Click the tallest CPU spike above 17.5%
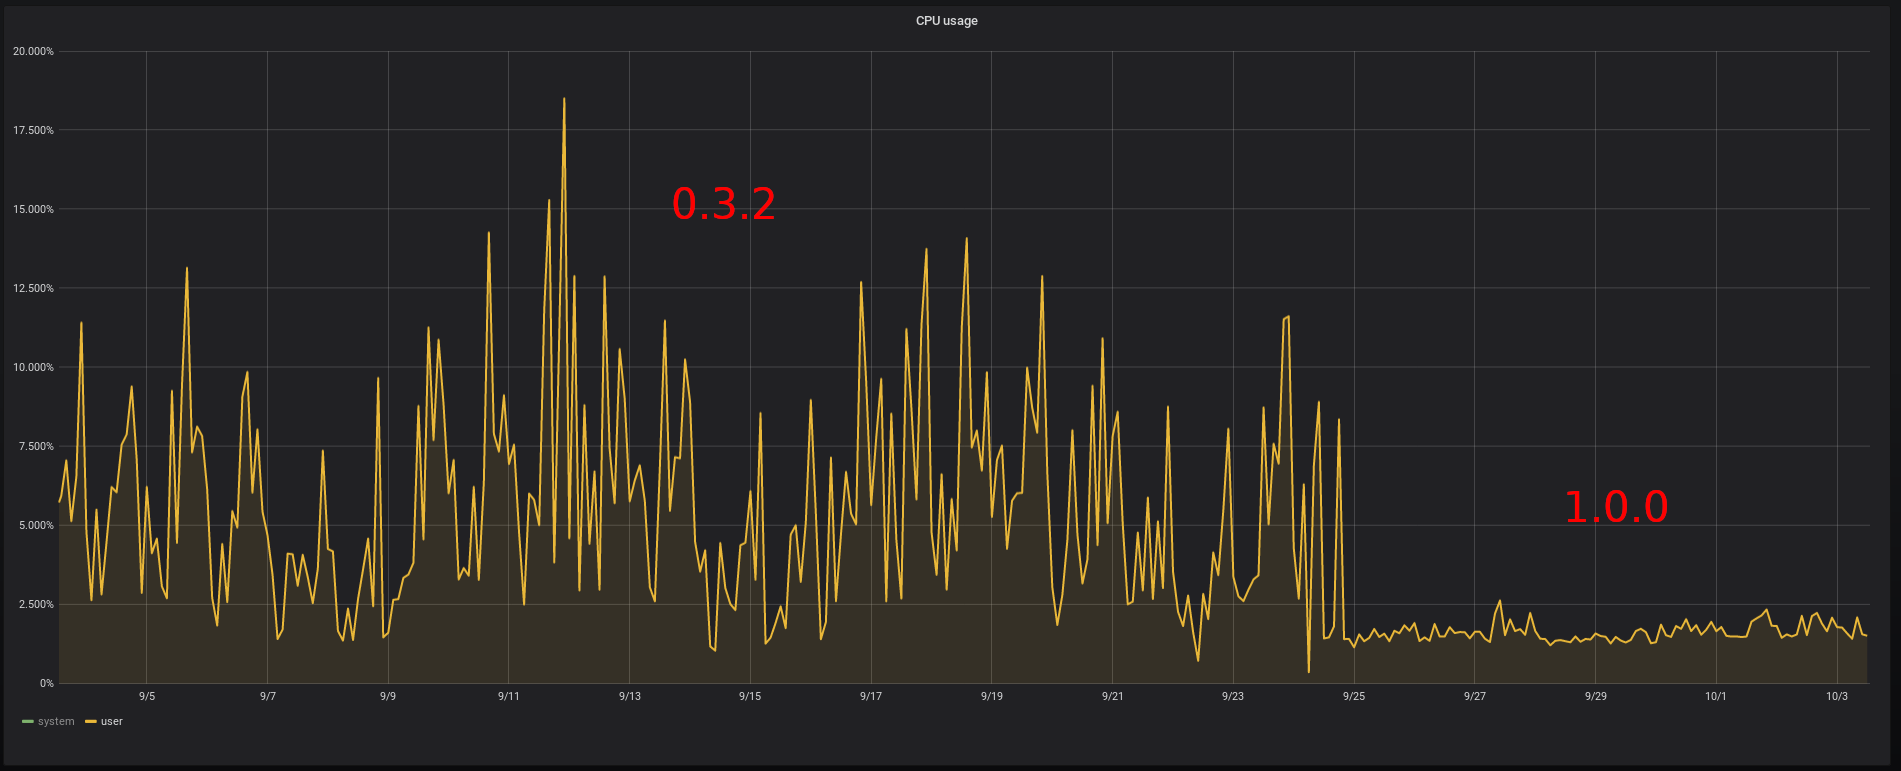The width and height of the screenshot is (1901, 771). click(564, 100)
